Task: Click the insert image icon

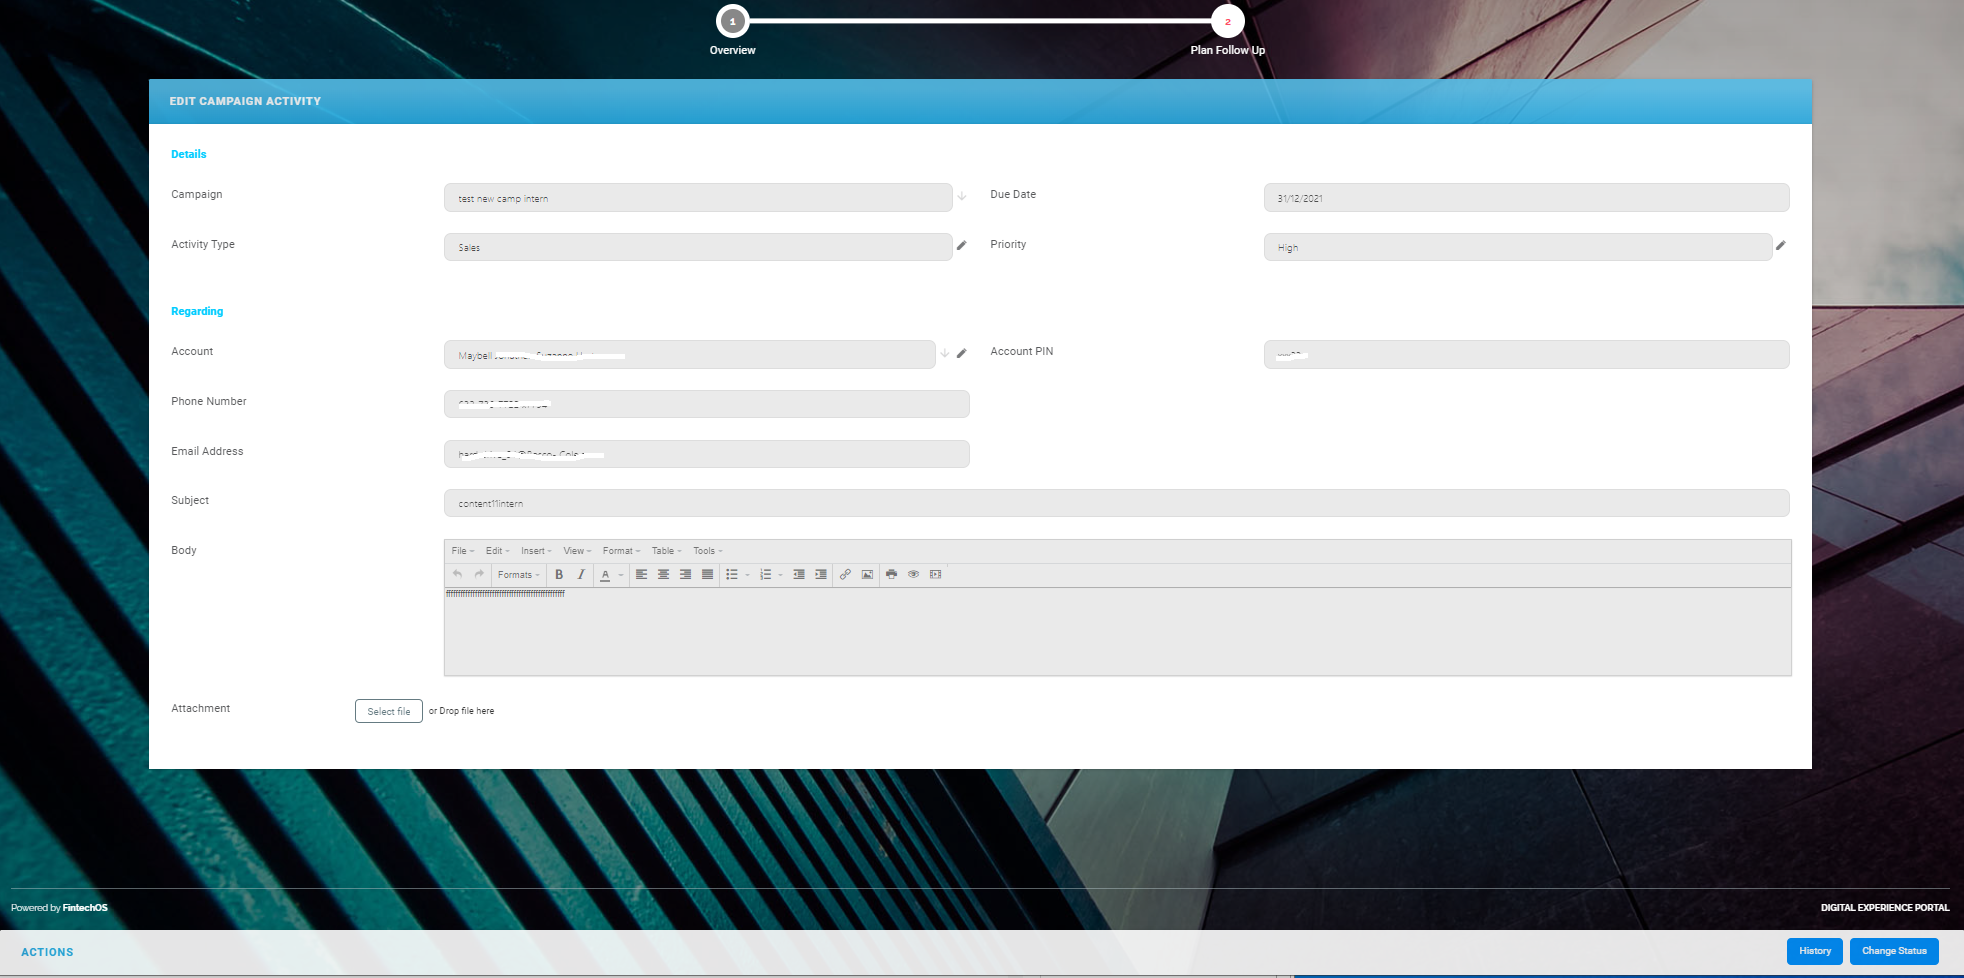Action: point(867,575)
